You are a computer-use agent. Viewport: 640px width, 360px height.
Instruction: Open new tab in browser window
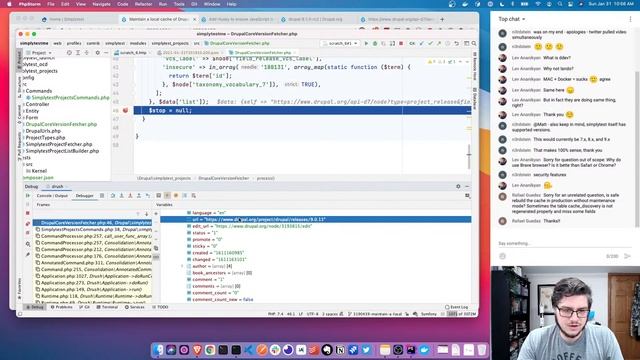pos(442,19)
